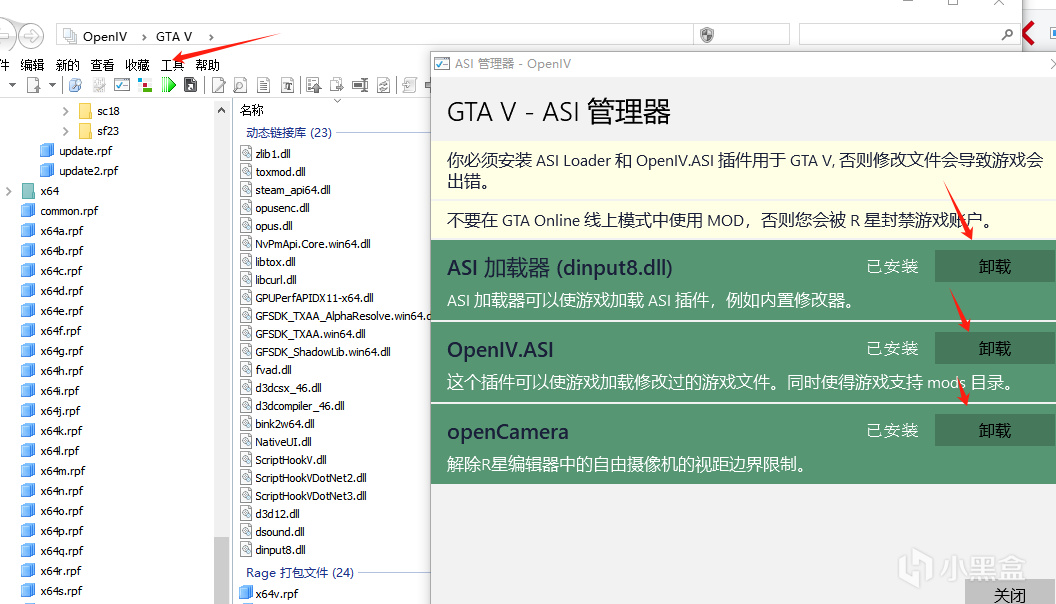Select common.rpf in the tree
Viewport: 1056px width, 604px height.
(x=69, y=211)
